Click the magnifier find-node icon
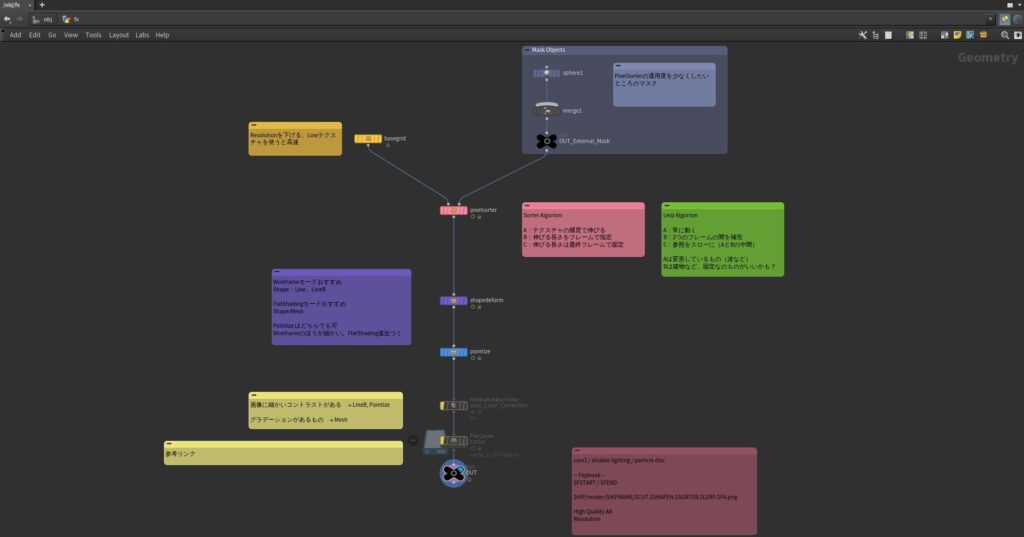Viewport: 1024px width, 537px height. click(x=1005, y=35)
